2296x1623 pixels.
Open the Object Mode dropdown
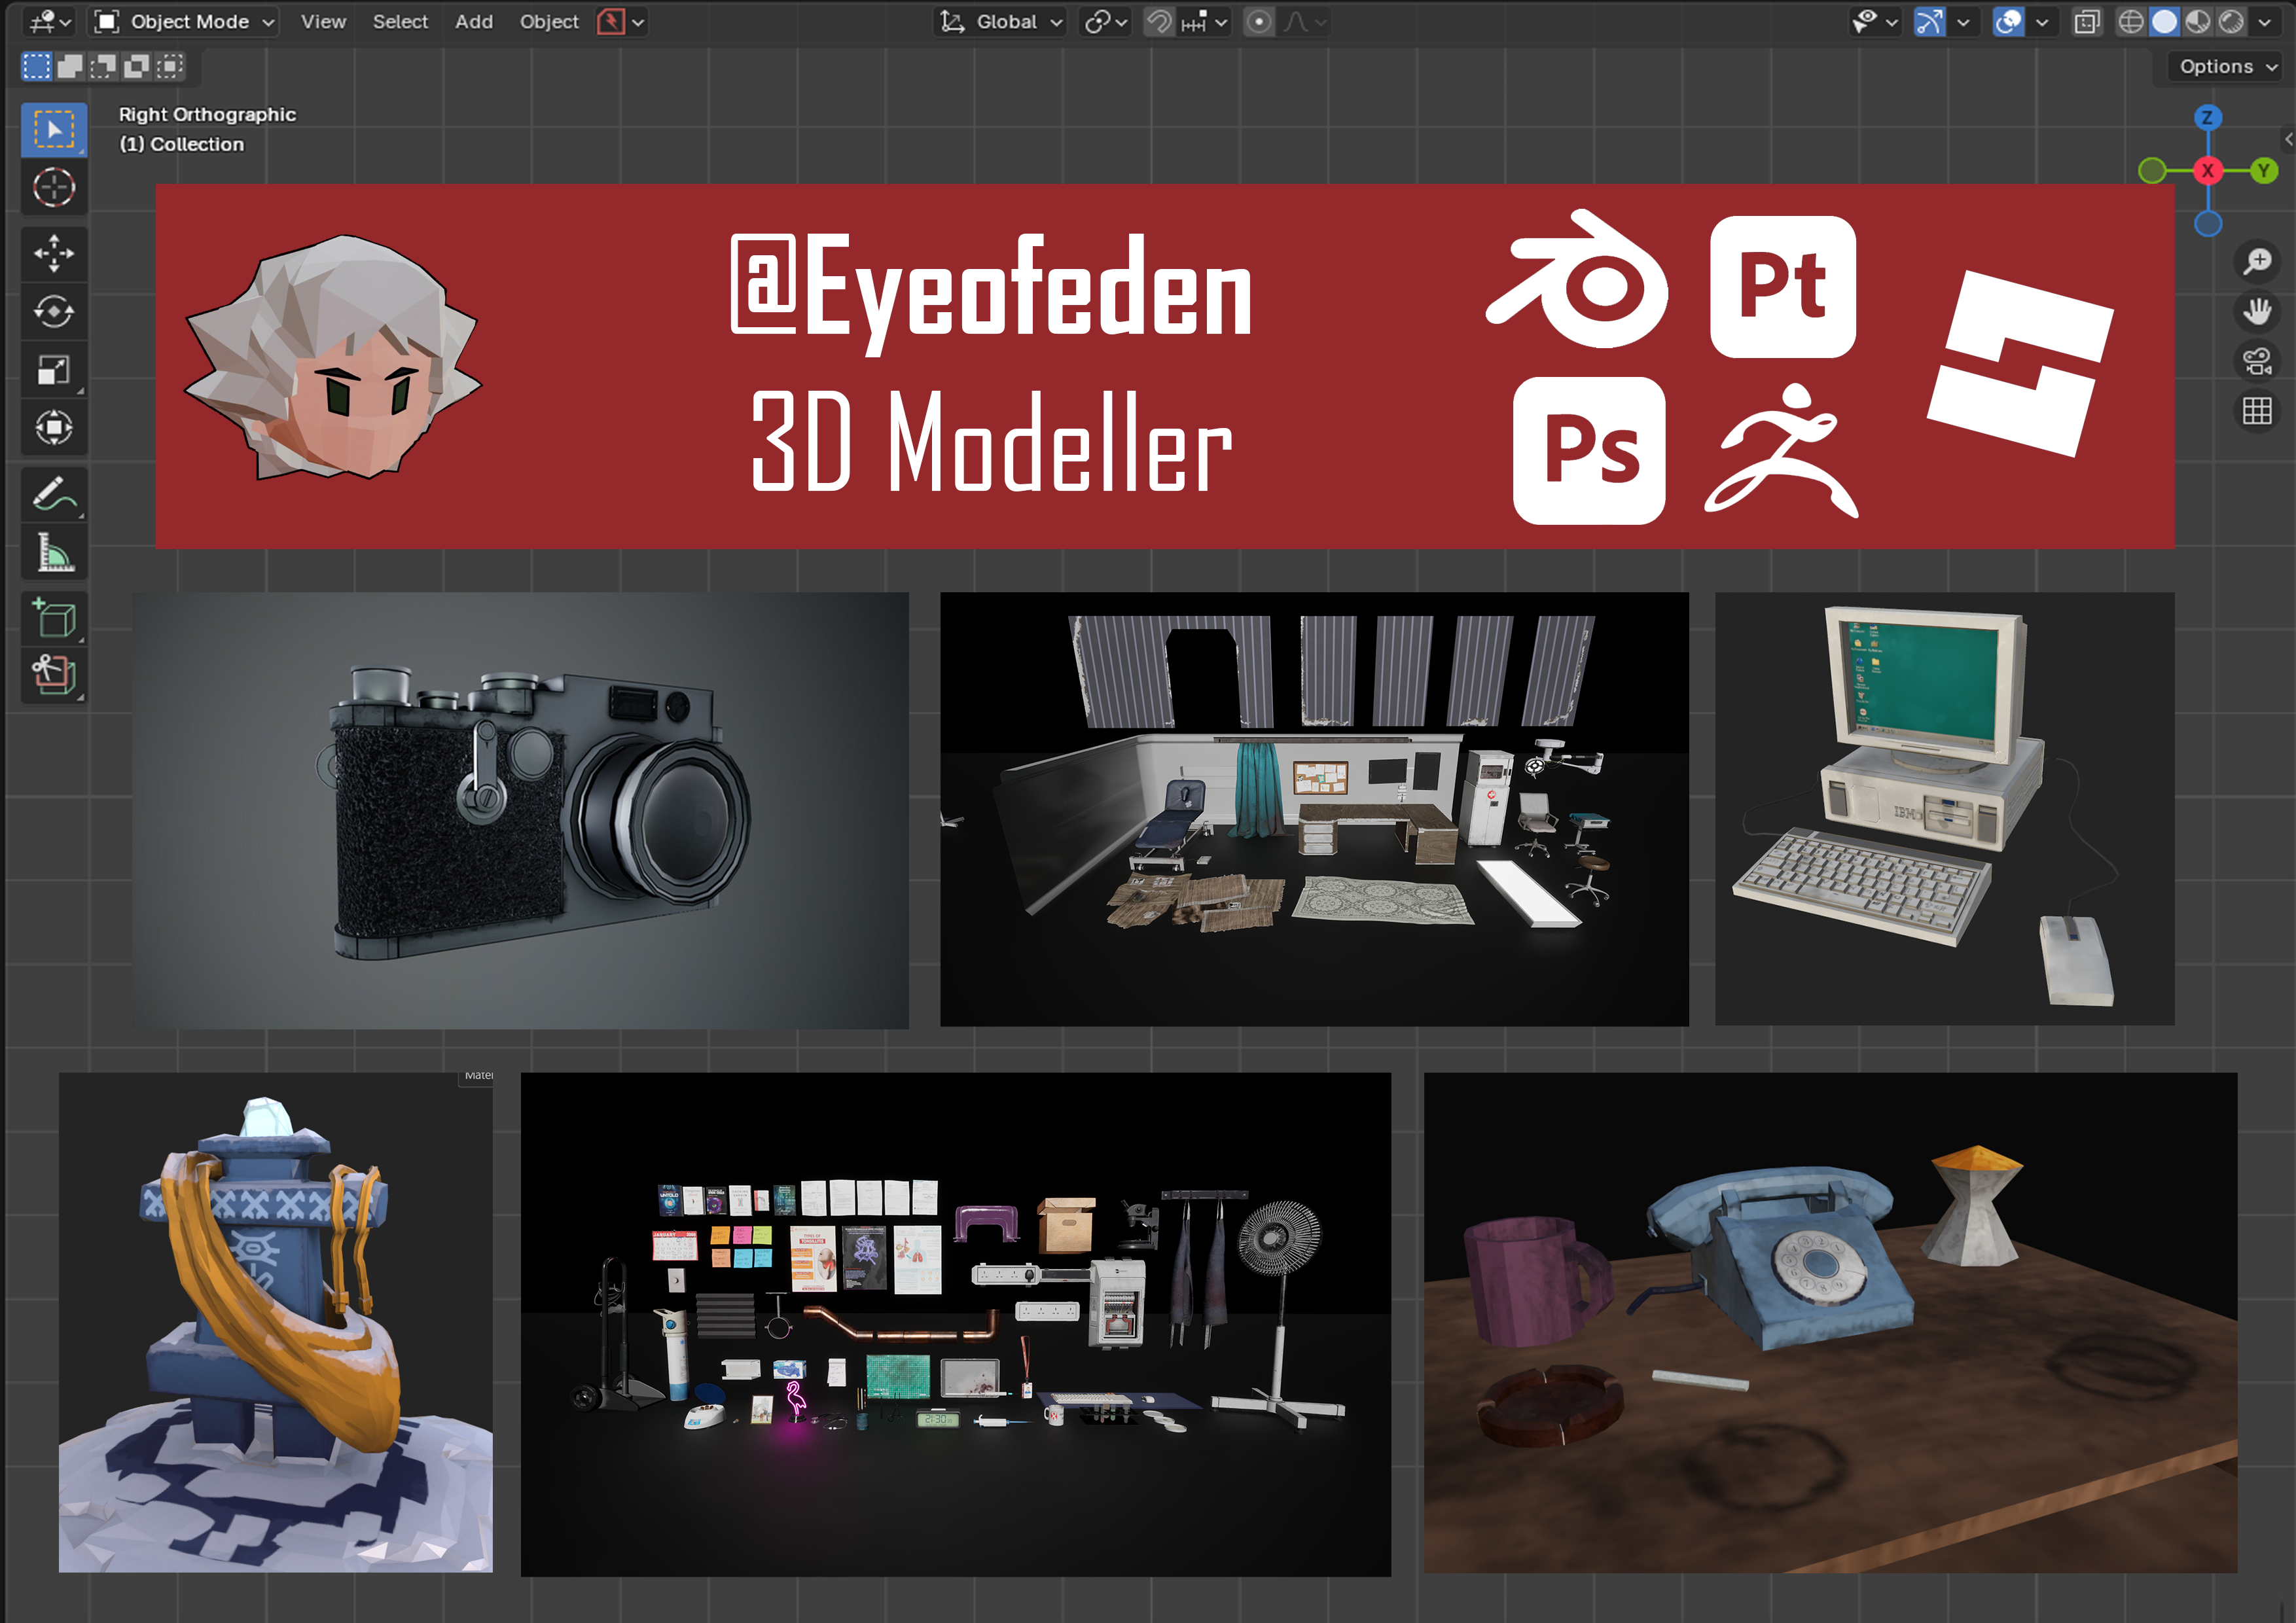tap(184, 22)
